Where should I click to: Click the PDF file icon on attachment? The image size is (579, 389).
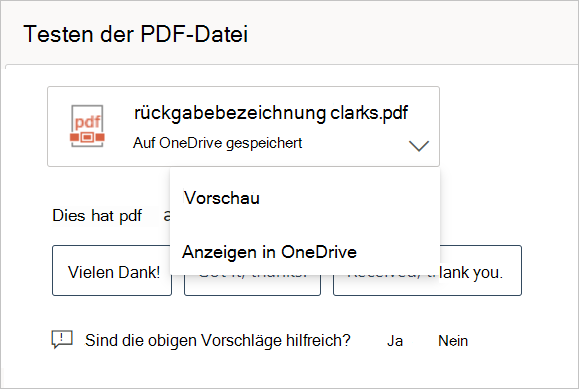87,126
